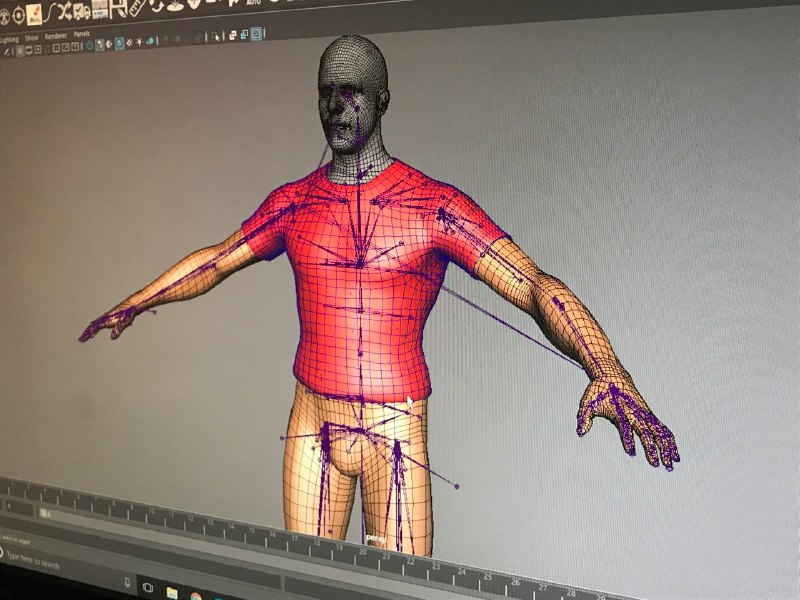Click the persp camera label in viewport
Image resolution: width=800 pixels, height=600 pixels.
[376, 538]
